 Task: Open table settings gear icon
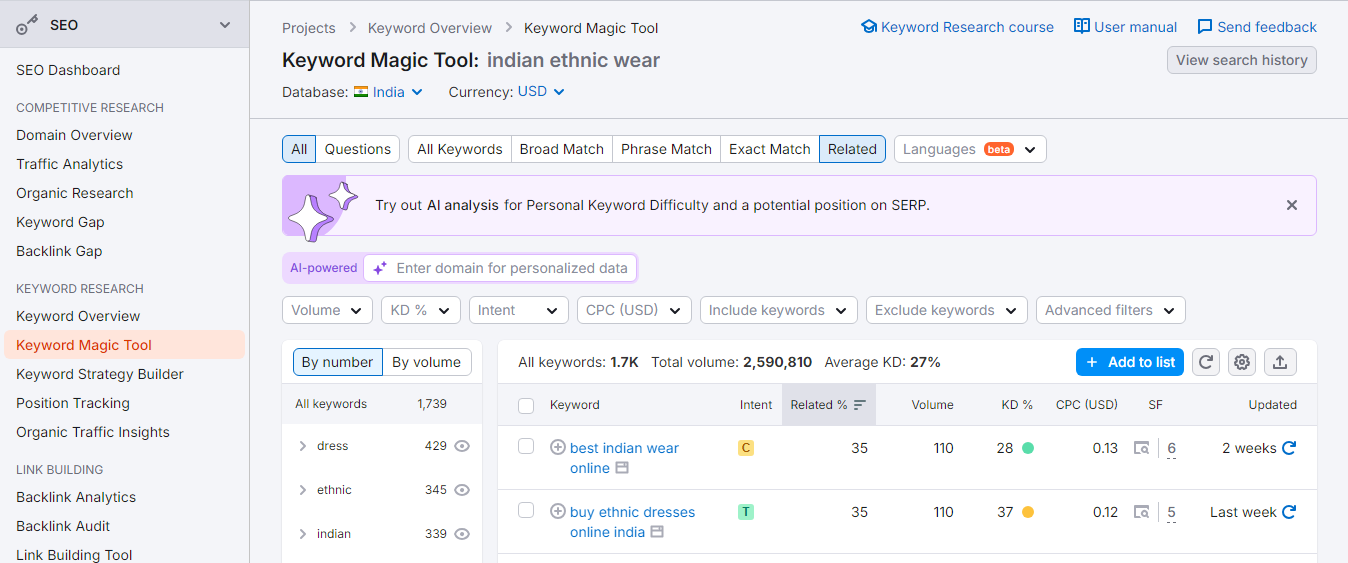(1242, 362)
